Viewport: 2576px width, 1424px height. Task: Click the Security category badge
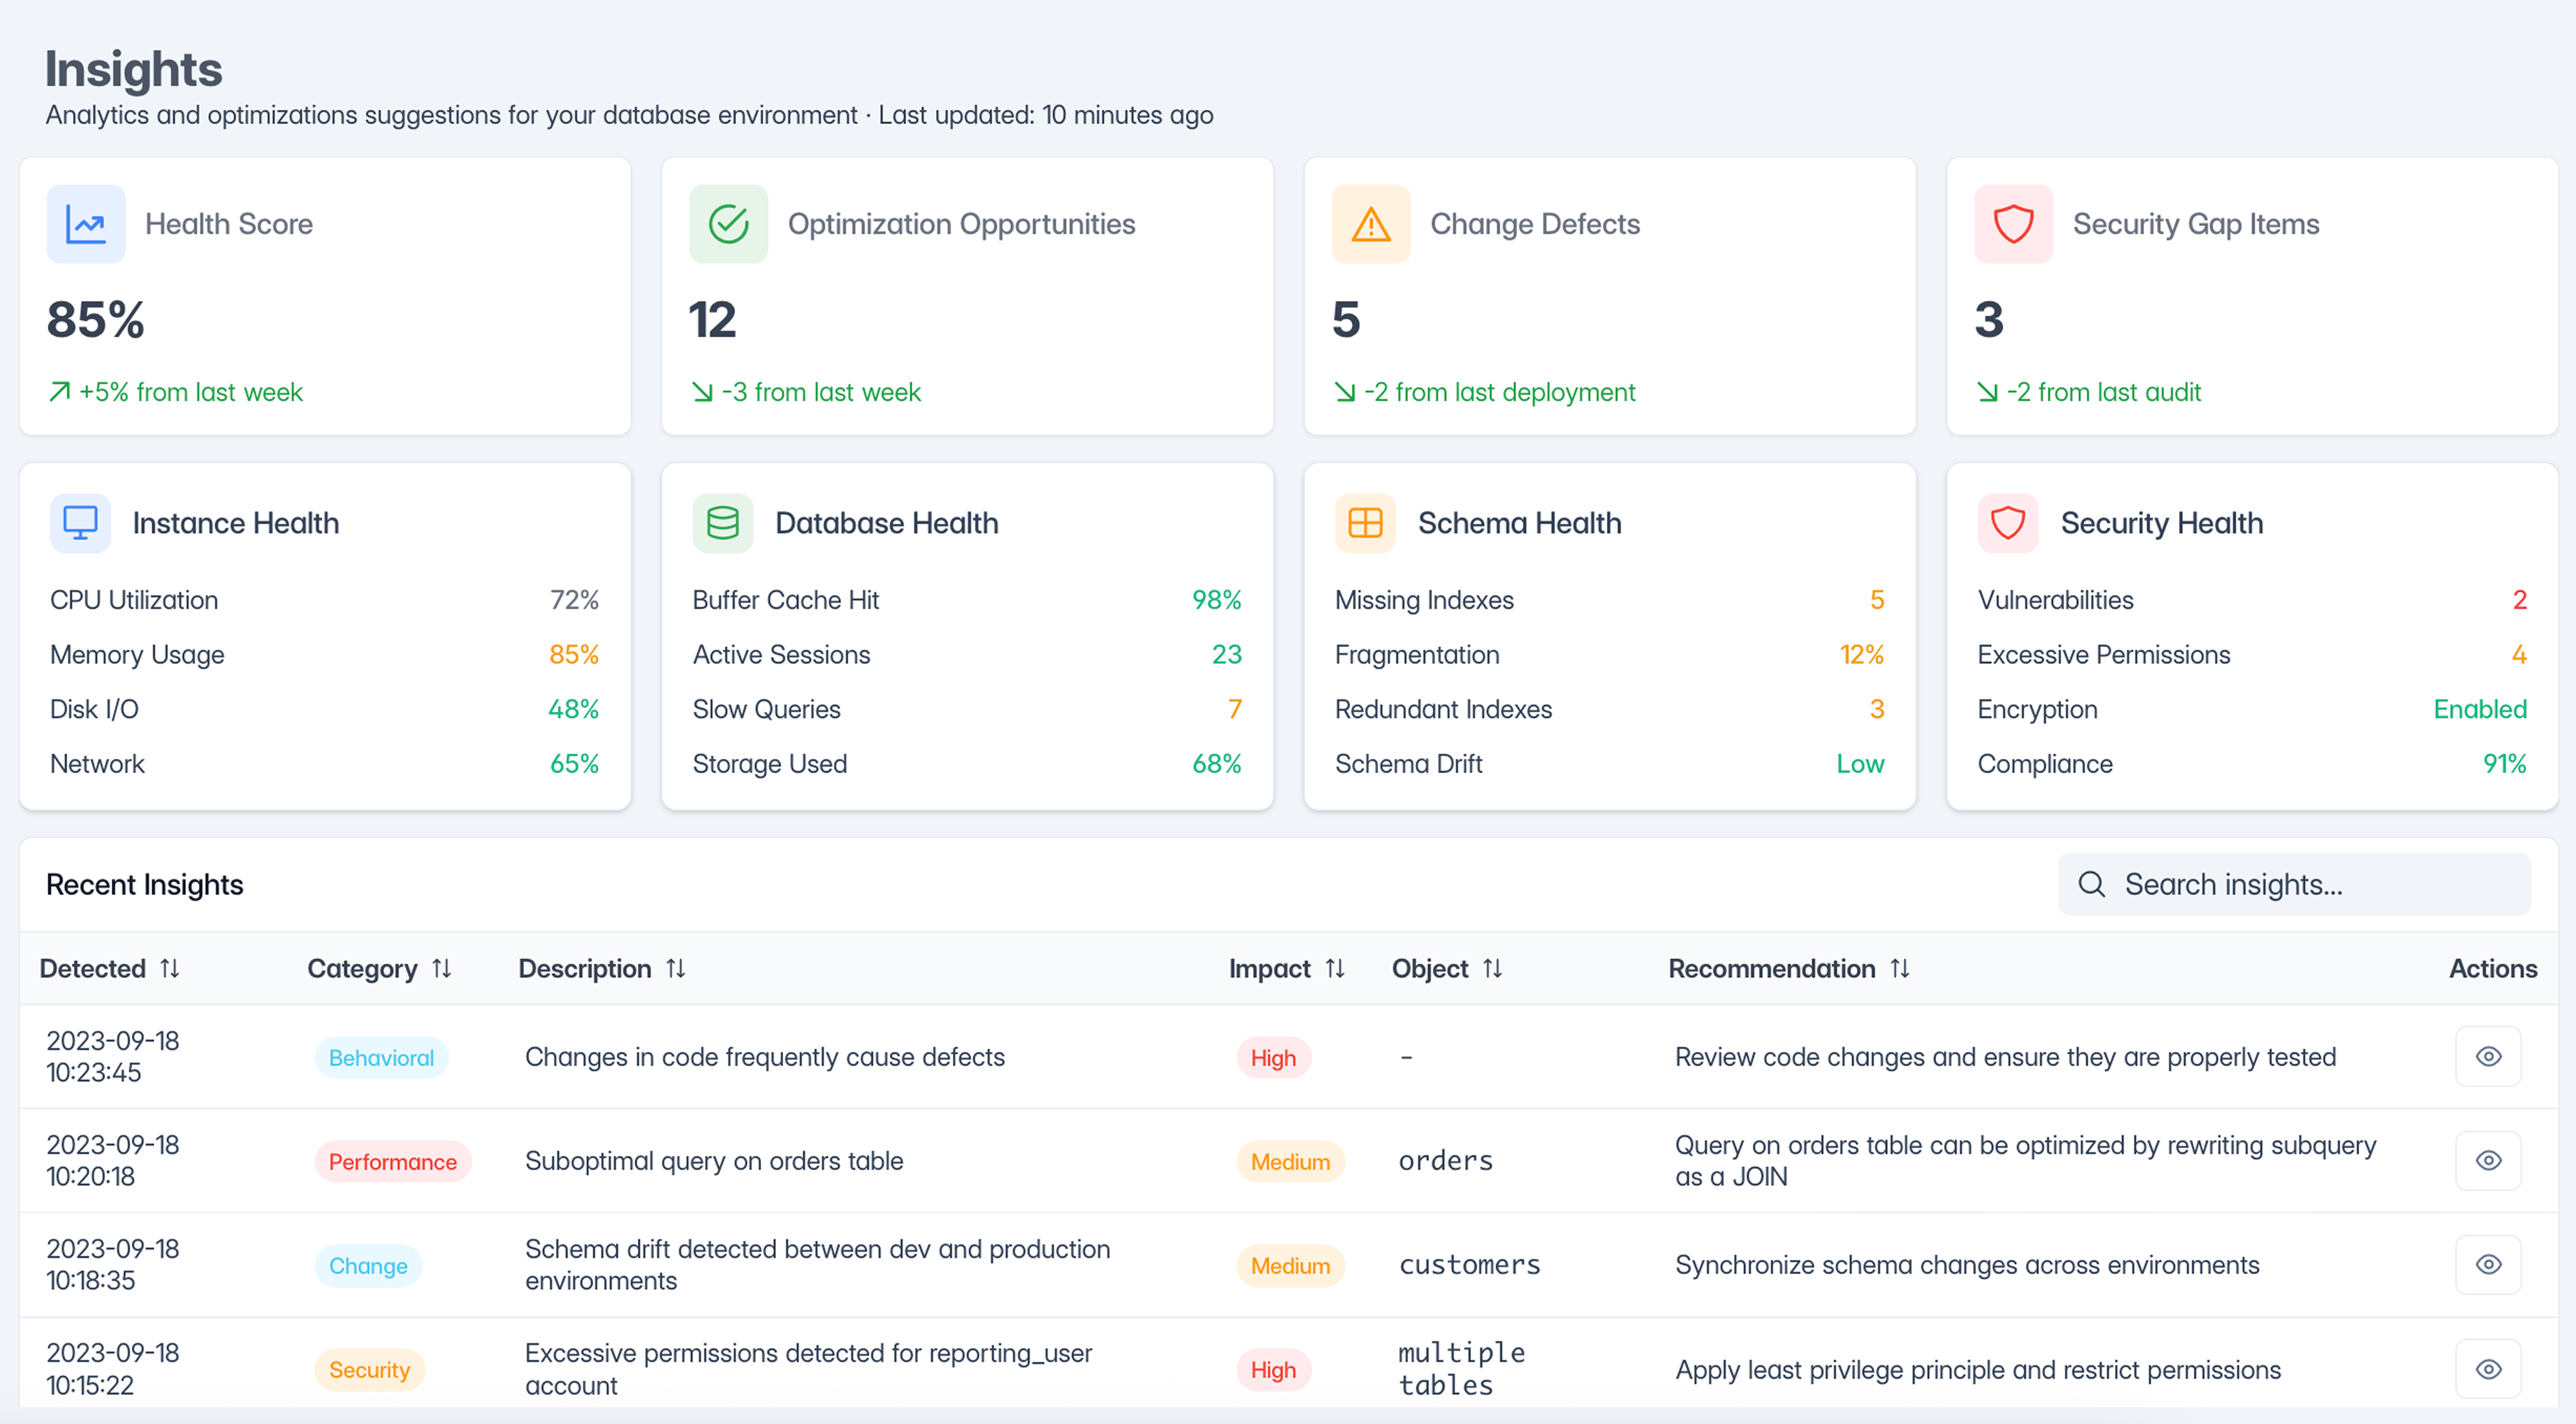point(369,1370)
